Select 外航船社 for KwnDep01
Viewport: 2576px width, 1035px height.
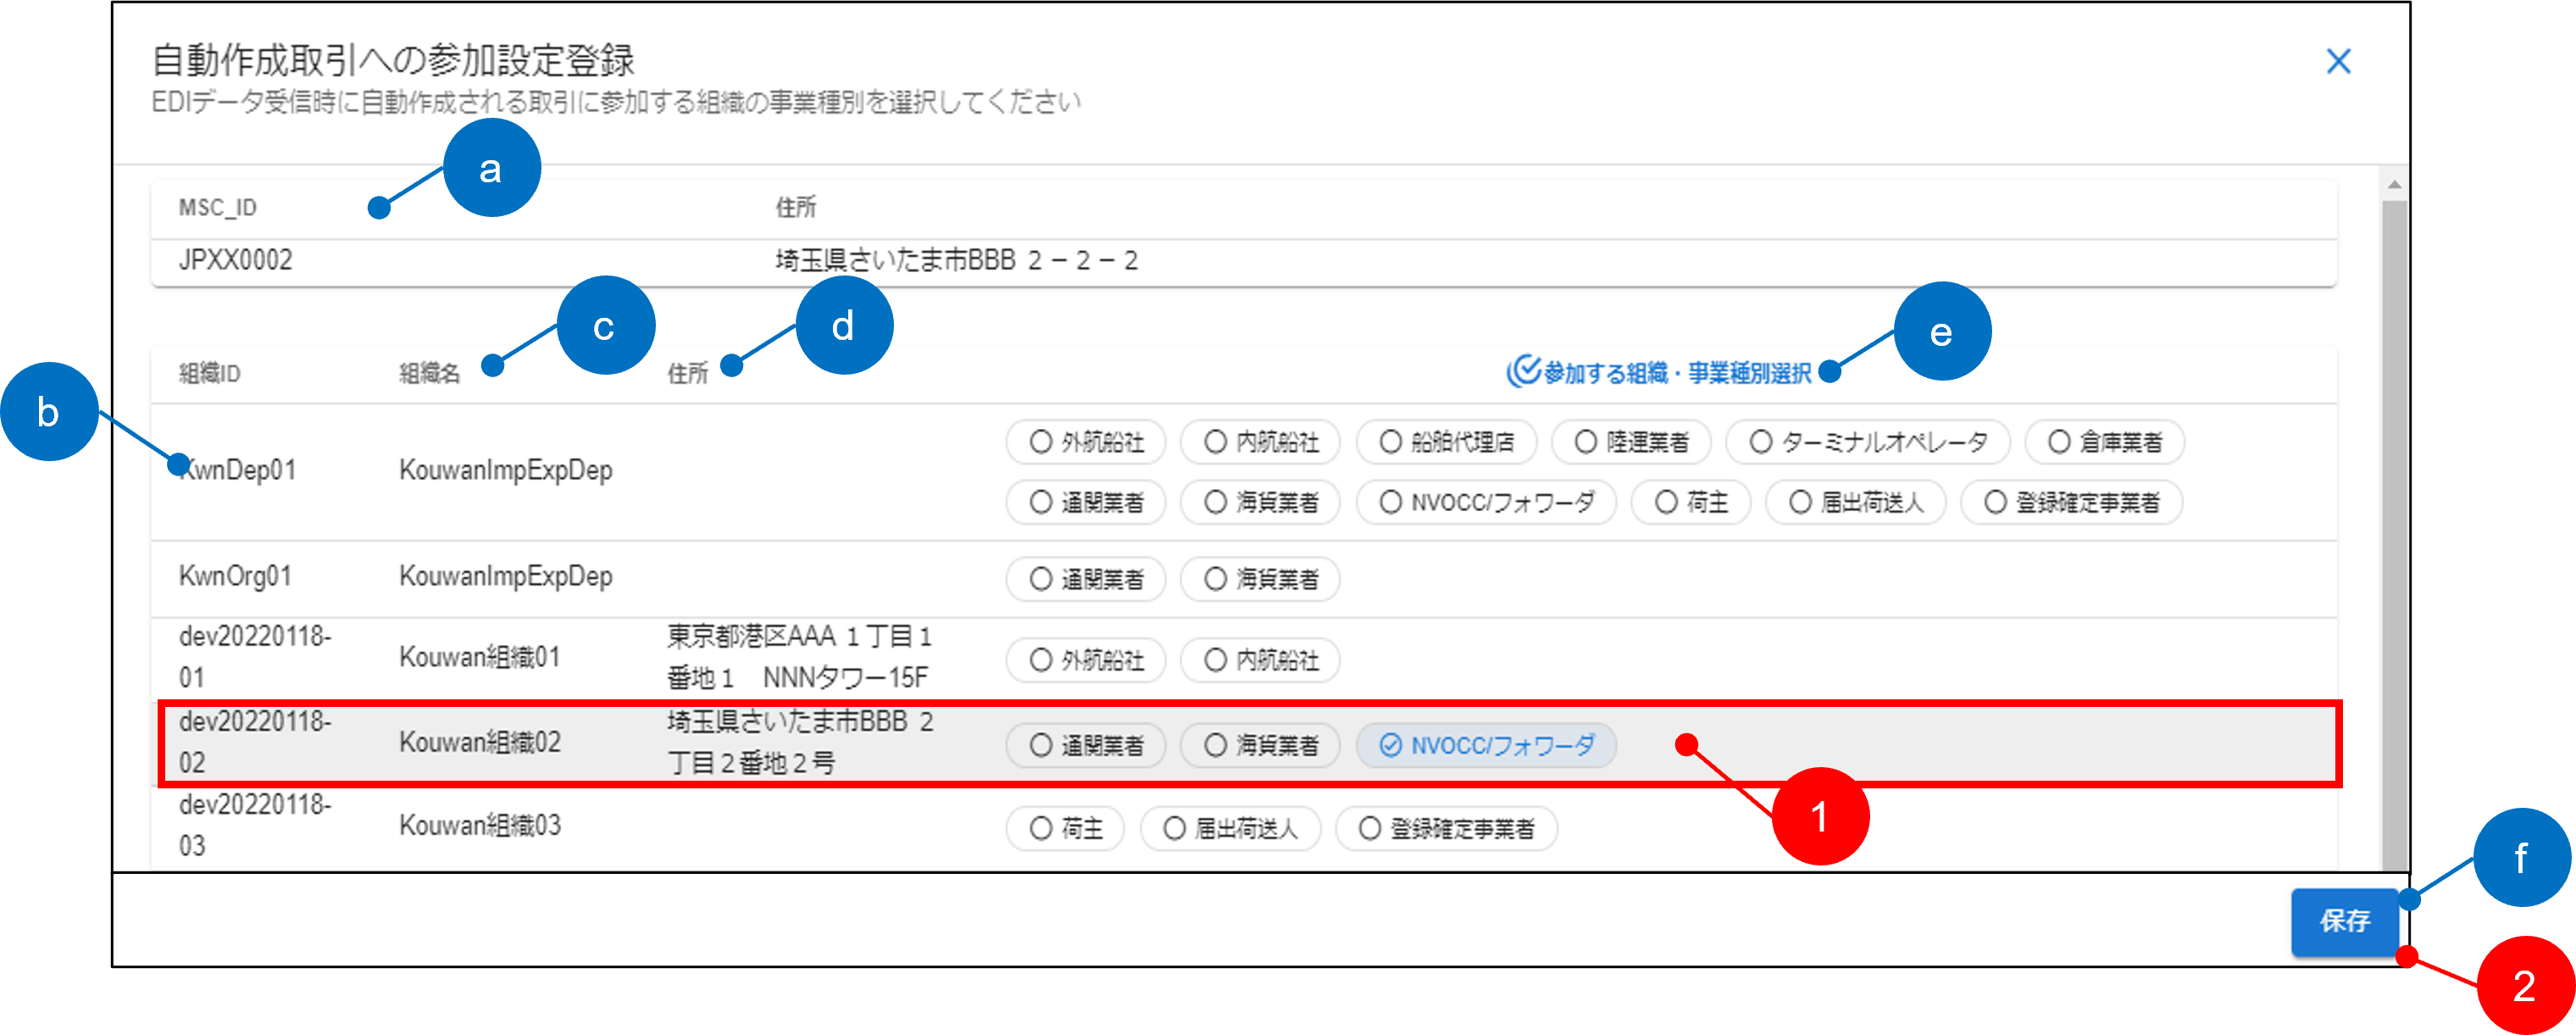[1085, 442]
